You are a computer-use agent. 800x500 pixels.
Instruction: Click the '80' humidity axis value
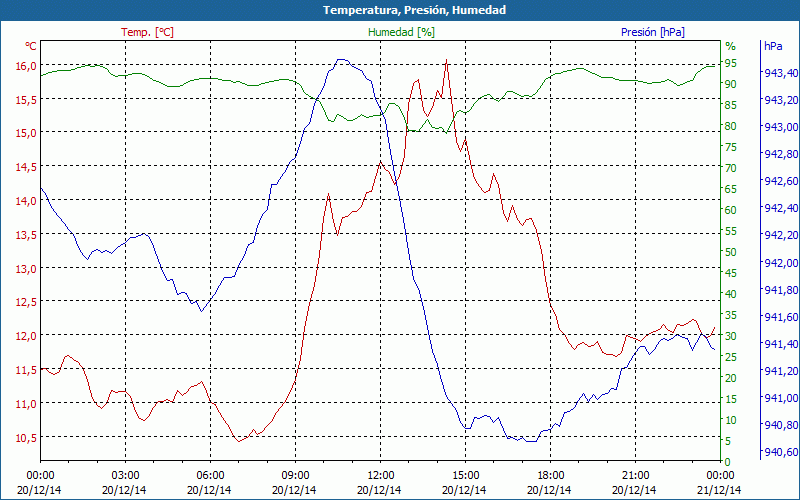pos(731,126)
